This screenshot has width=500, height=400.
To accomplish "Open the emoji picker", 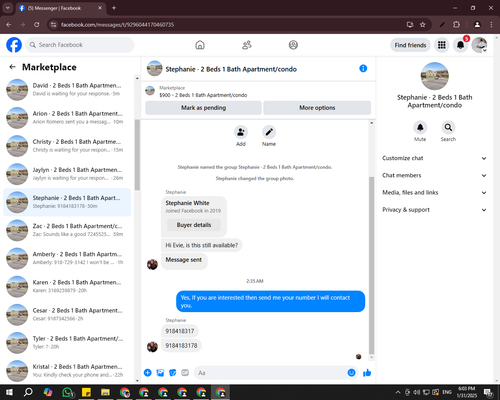I will [351, 373].
